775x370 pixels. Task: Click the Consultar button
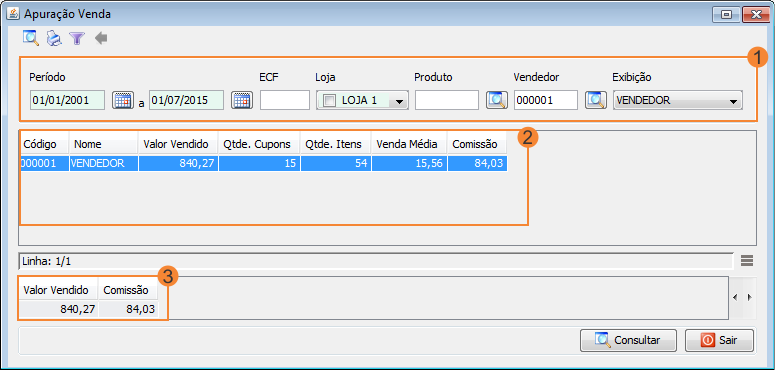tap(629, 340)
